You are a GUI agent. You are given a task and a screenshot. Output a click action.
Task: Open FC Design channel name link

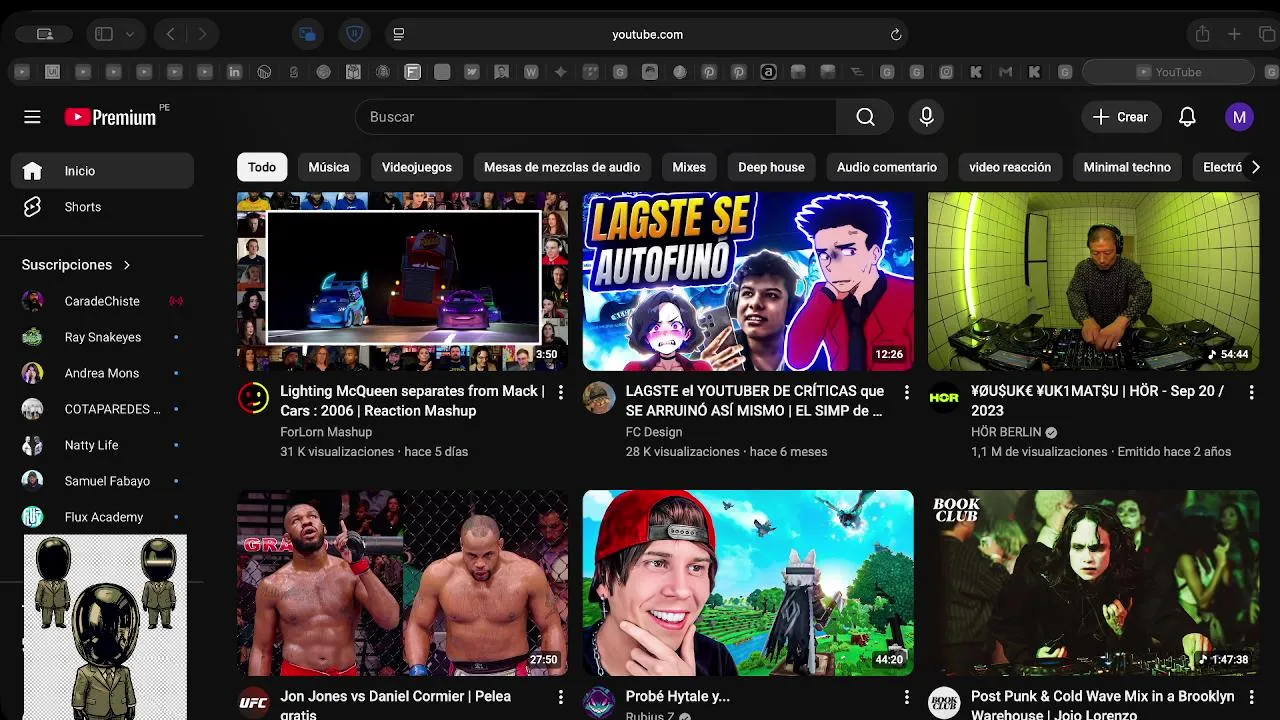click(654, 432)
